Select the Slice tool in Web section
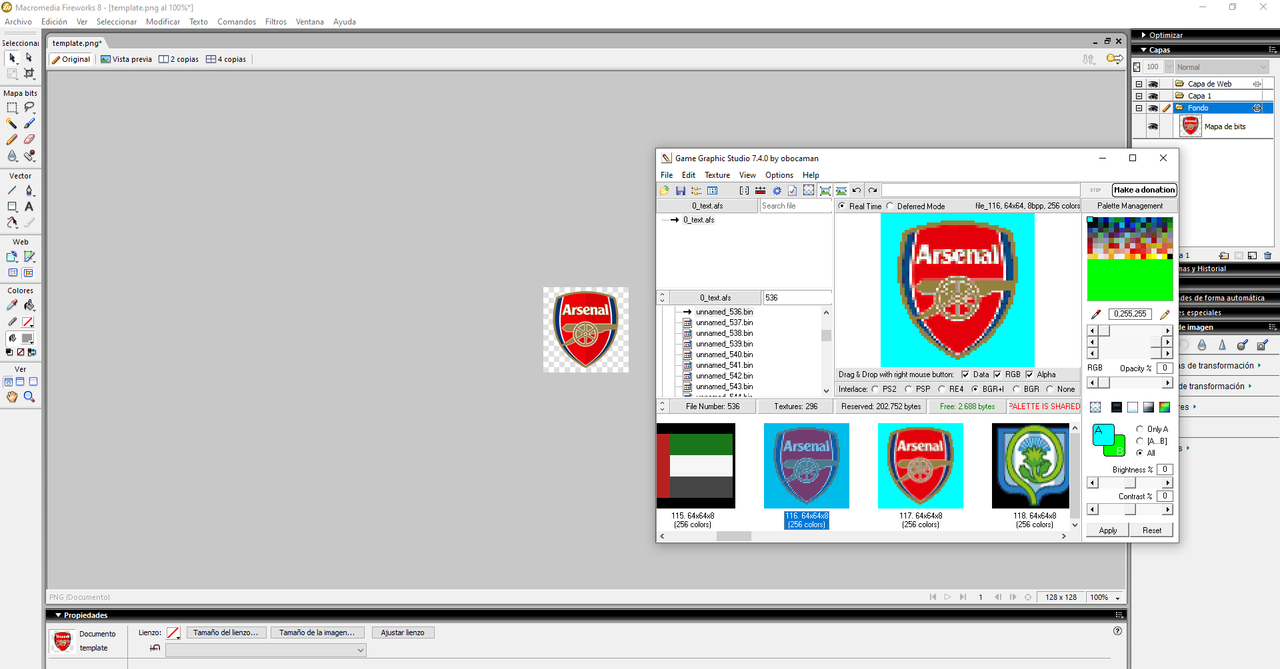1280x669 pixels. (29, 256)
